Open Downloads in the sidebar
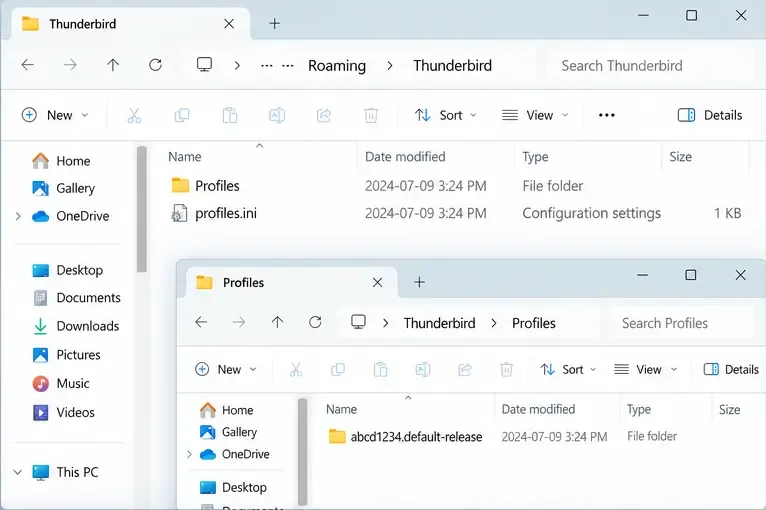This screenshot has height=510, width=766. click(76, 326)
